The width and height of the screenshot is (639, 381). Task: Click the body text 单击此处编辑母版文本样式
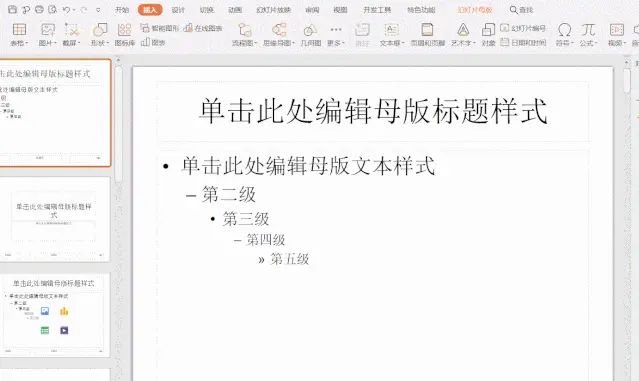click(x=308, y=166)
